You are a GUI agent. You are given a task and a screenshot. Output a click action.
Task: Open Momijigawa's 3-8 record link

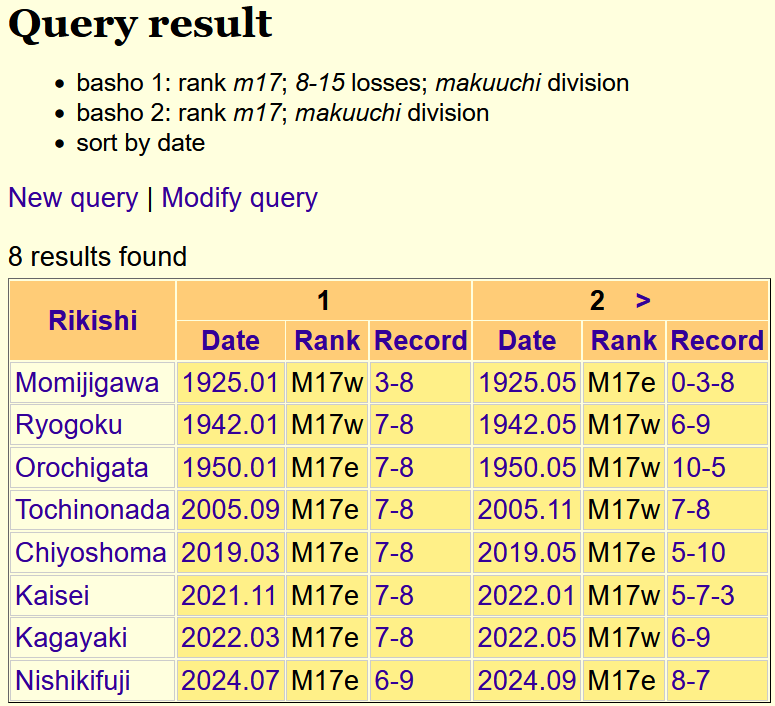[394, 383]
